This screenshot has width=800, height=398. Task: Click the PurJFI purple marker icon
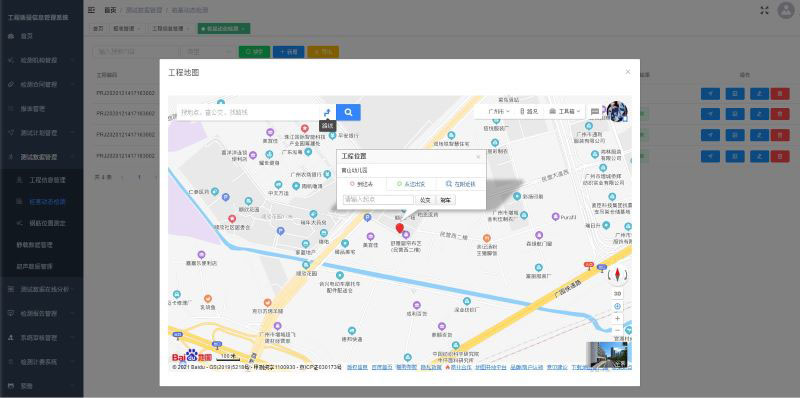pos(556,217)
